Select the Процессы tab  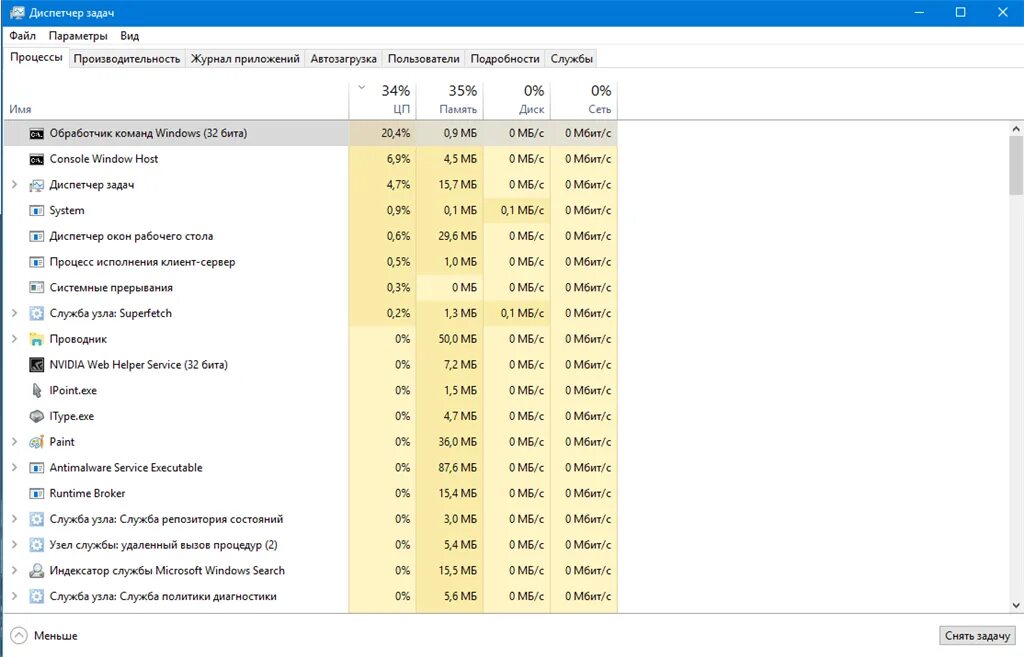pyautogui.click(x=36, y=57)
